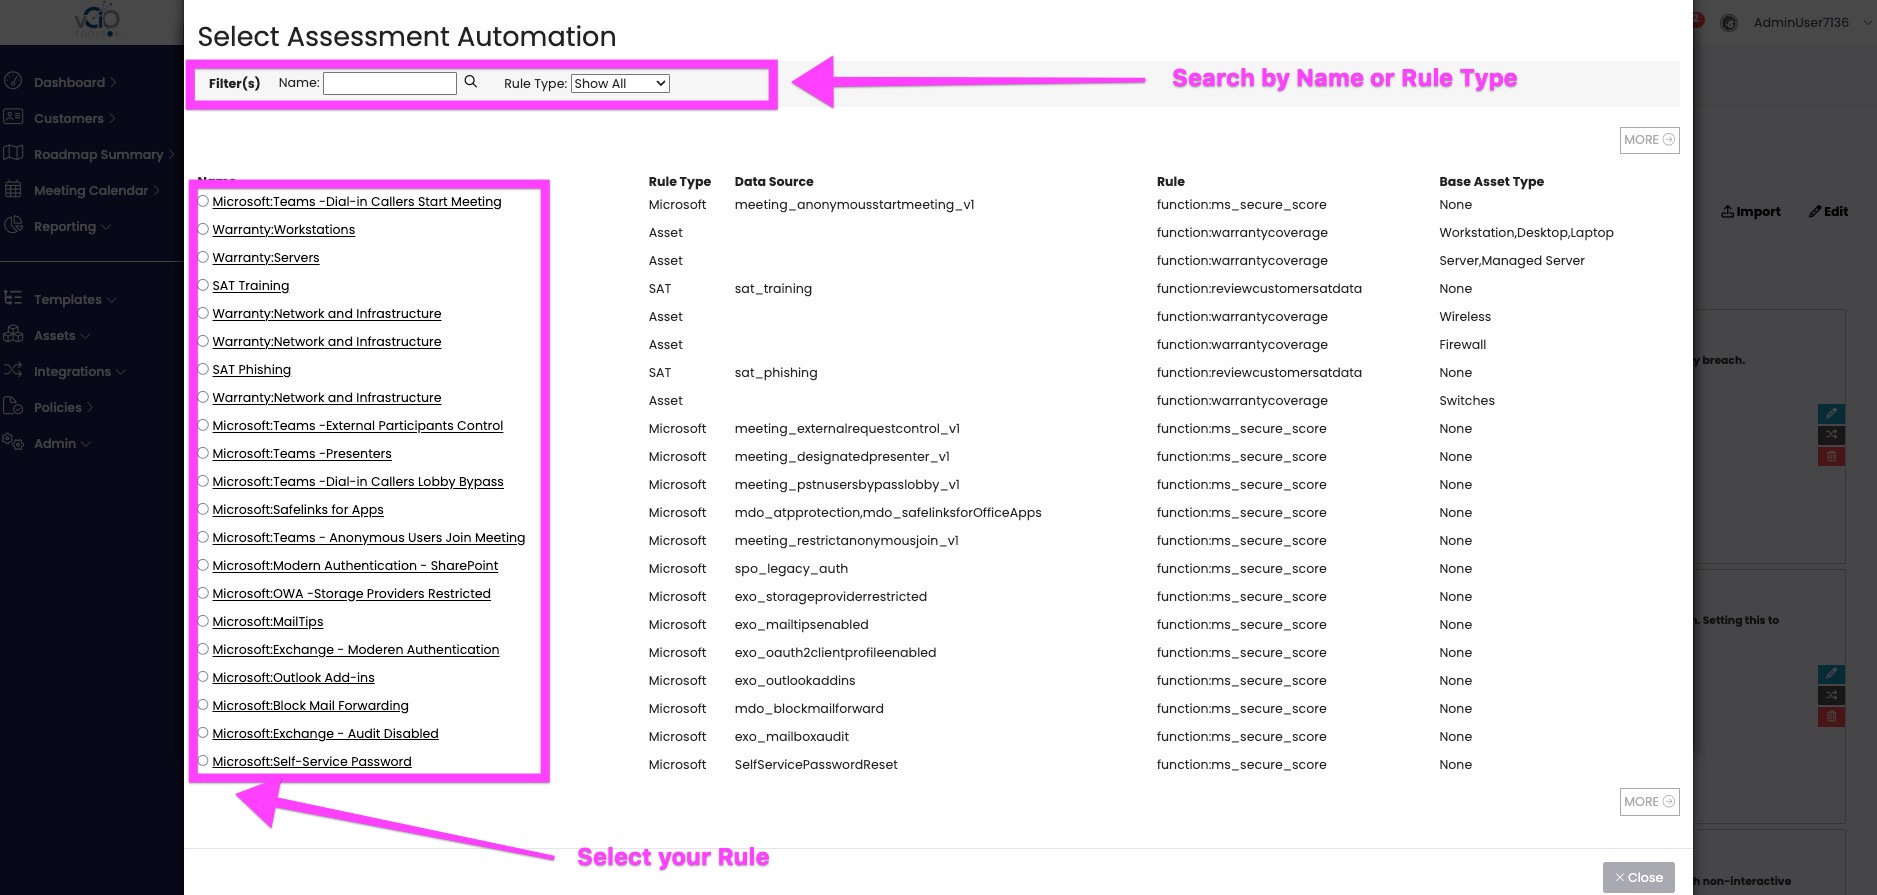Image resolution: width=1877 pixels, height=895 pixels.
Task: Open Teams -Dial-in Callers Lobby Bypass link
Action: (358, 481)
